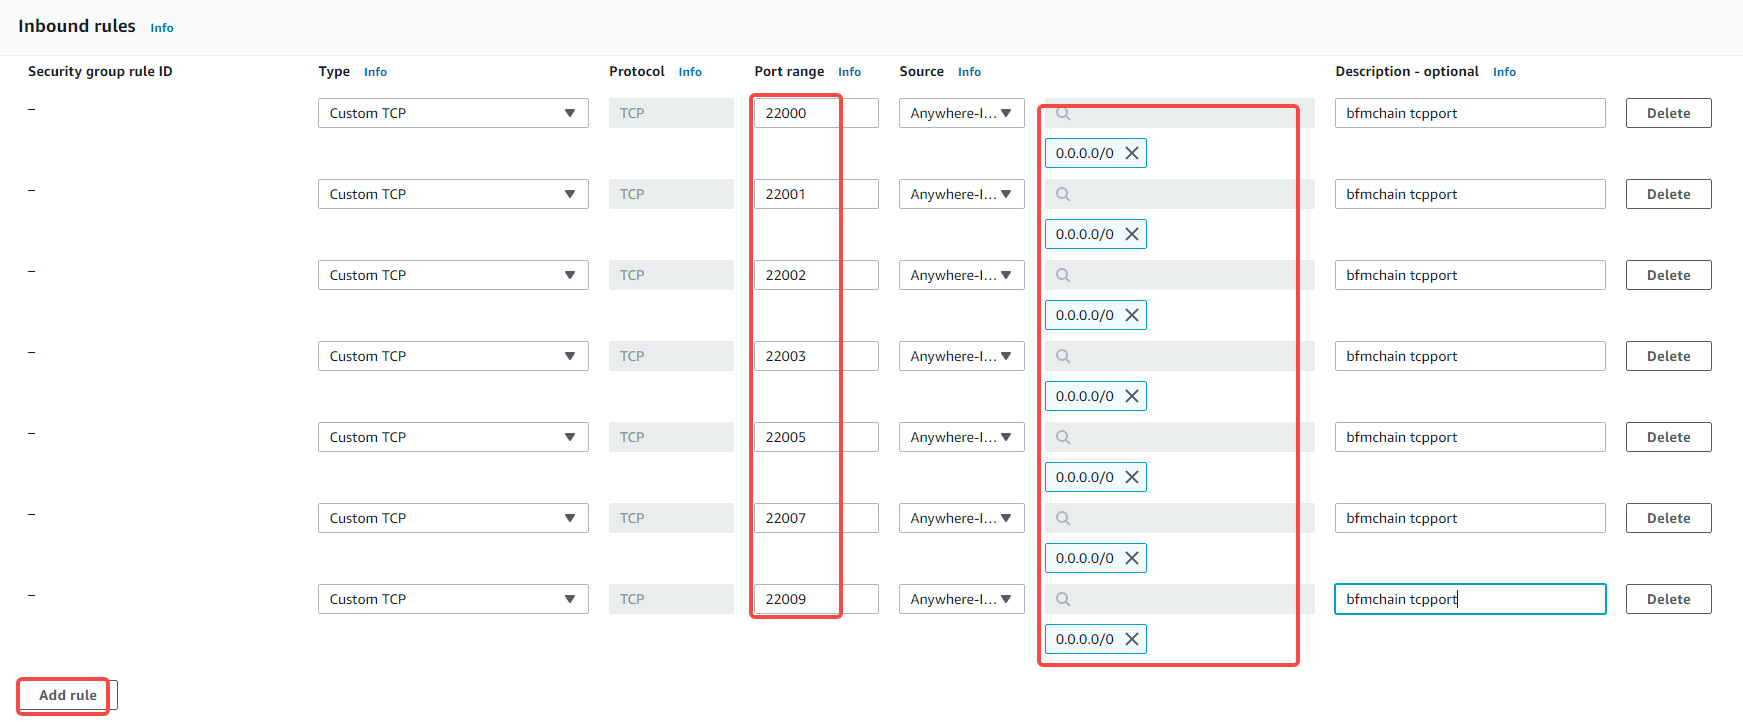This screenshot has width=1743, height=727.
Task: Click the description field for port 22007 rule
Action: [x=1469, y=518]
